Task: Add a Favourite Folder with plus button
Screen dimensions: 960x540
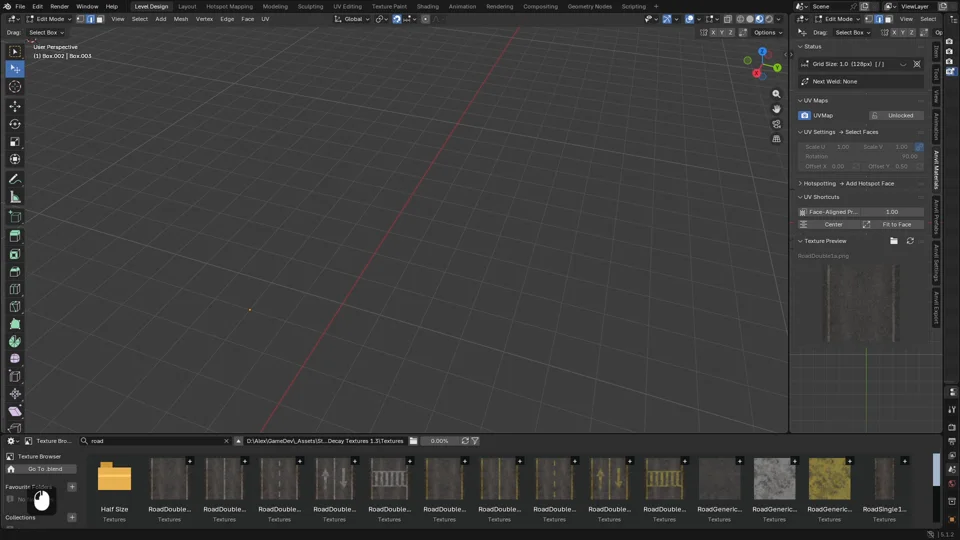Action: [72, 487]
